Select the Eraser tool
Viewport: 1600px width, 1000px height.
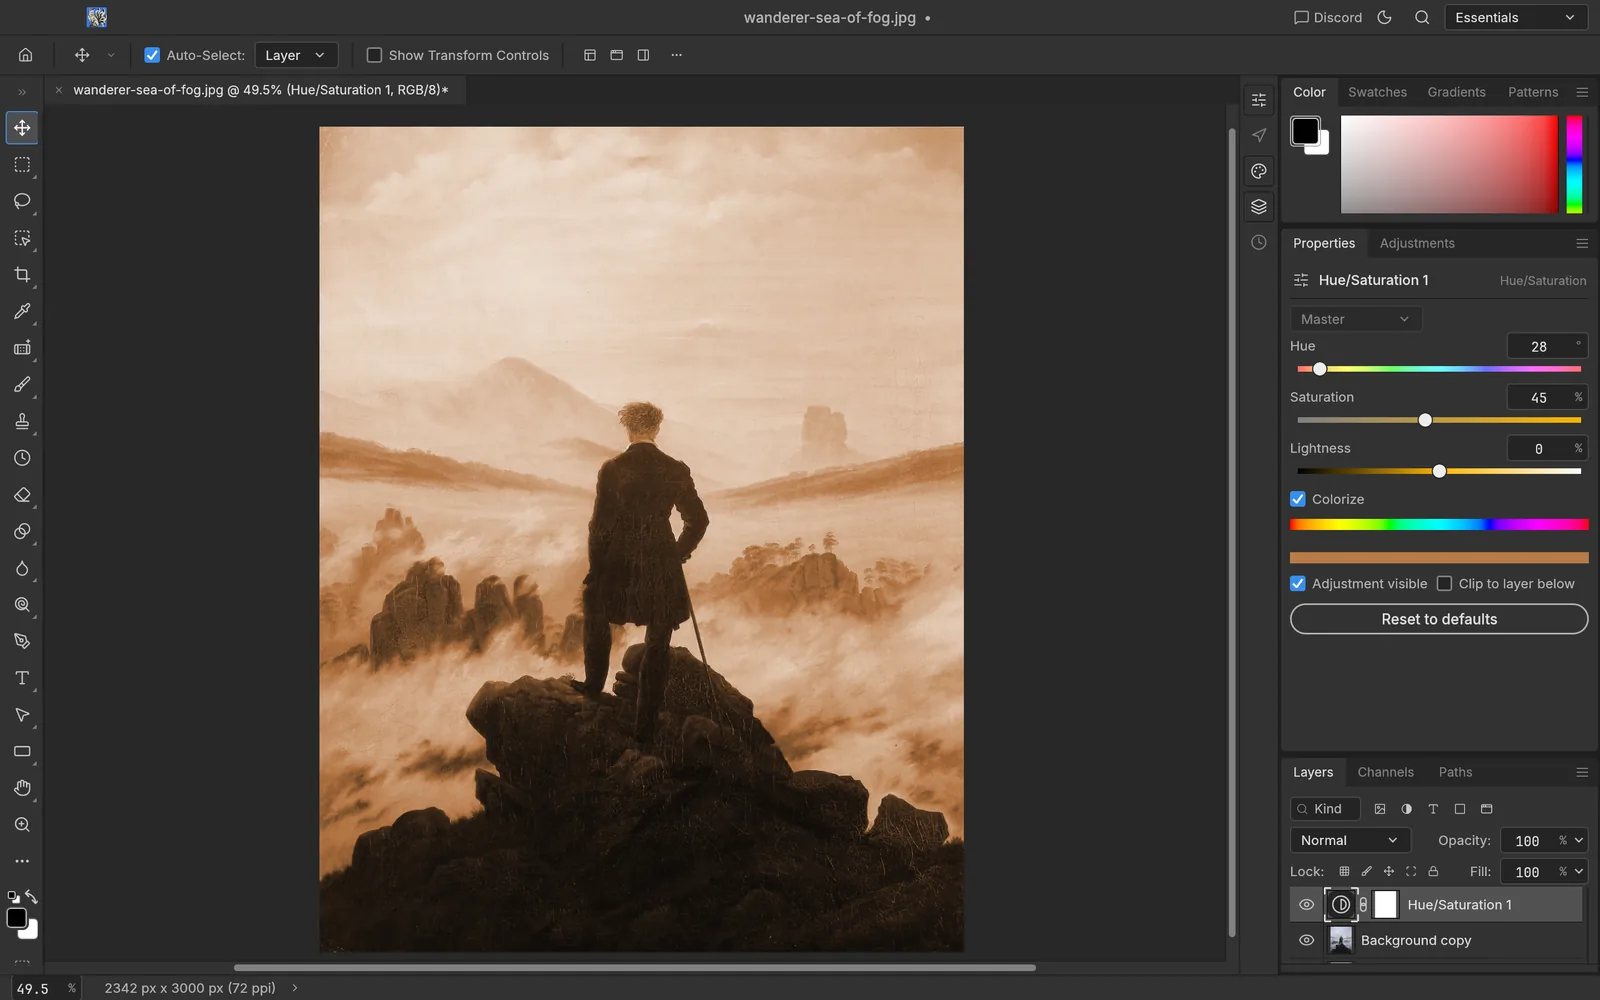pos(22,495)
